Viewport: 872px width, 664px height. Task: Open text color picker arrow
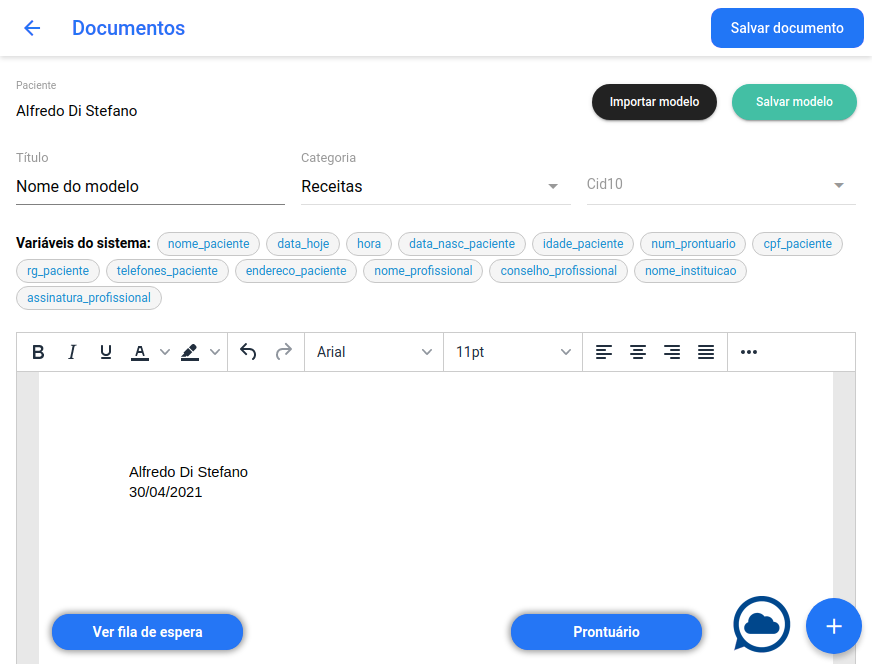click(165, 352)
